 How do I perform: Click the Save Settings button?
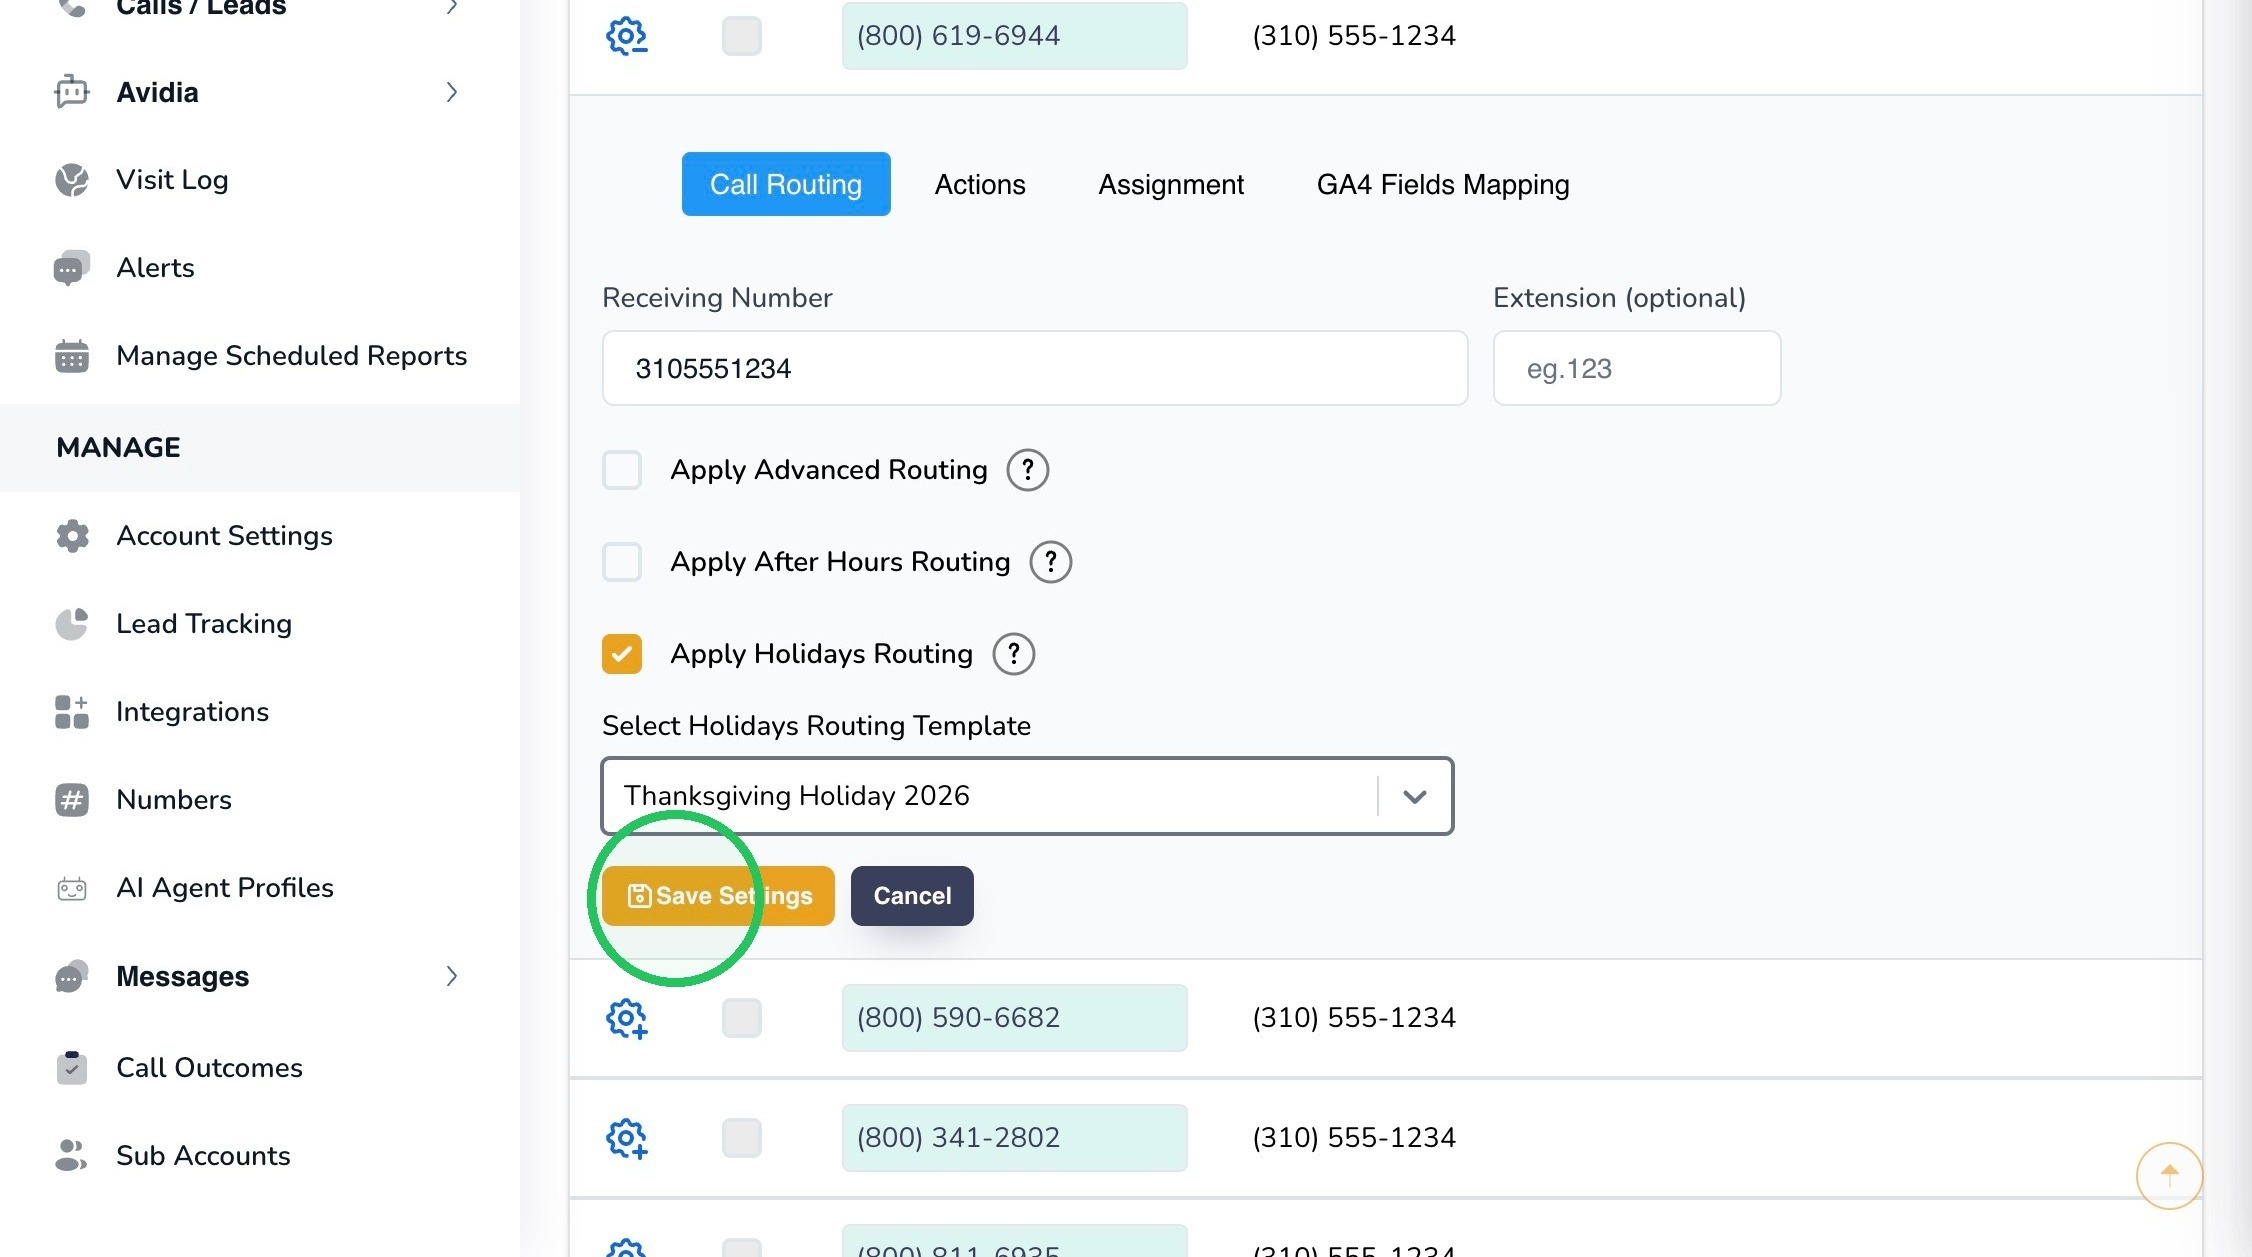718,896
